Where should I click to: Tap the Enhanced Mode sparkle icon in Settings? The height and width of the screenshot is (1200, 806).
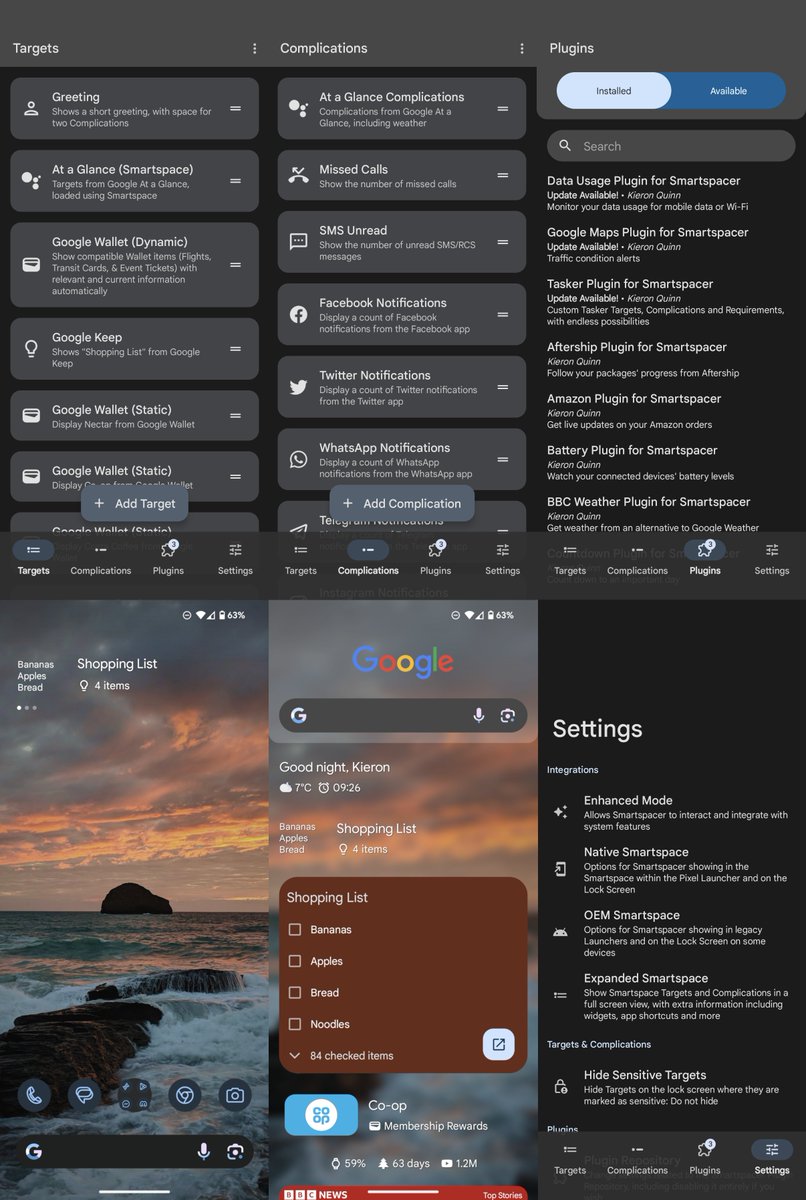coord(561,812)
